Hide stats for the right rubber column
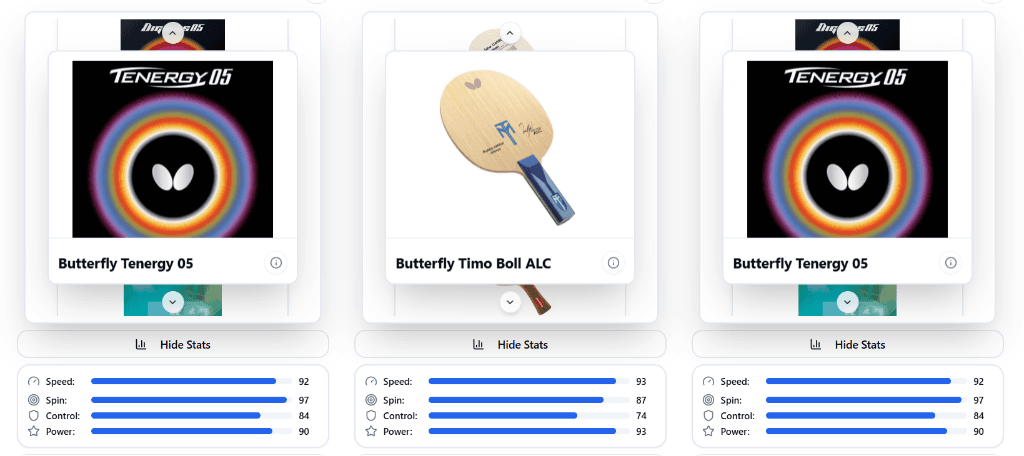The image size is (1024, 456). click(x=847, y=345)
